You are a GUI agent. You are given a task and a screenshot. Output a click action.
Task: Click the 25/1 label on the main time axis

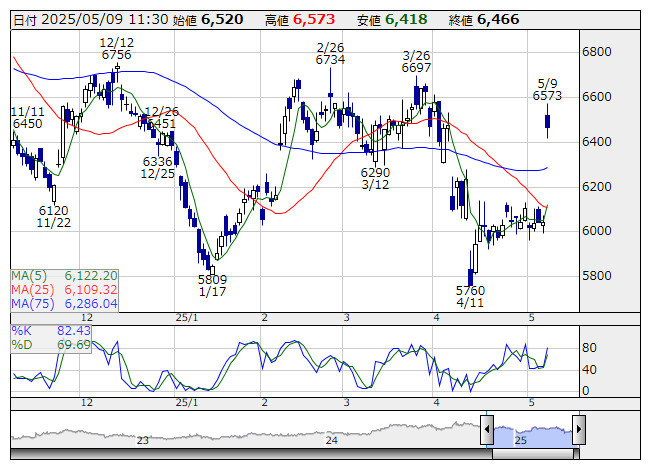187,318
